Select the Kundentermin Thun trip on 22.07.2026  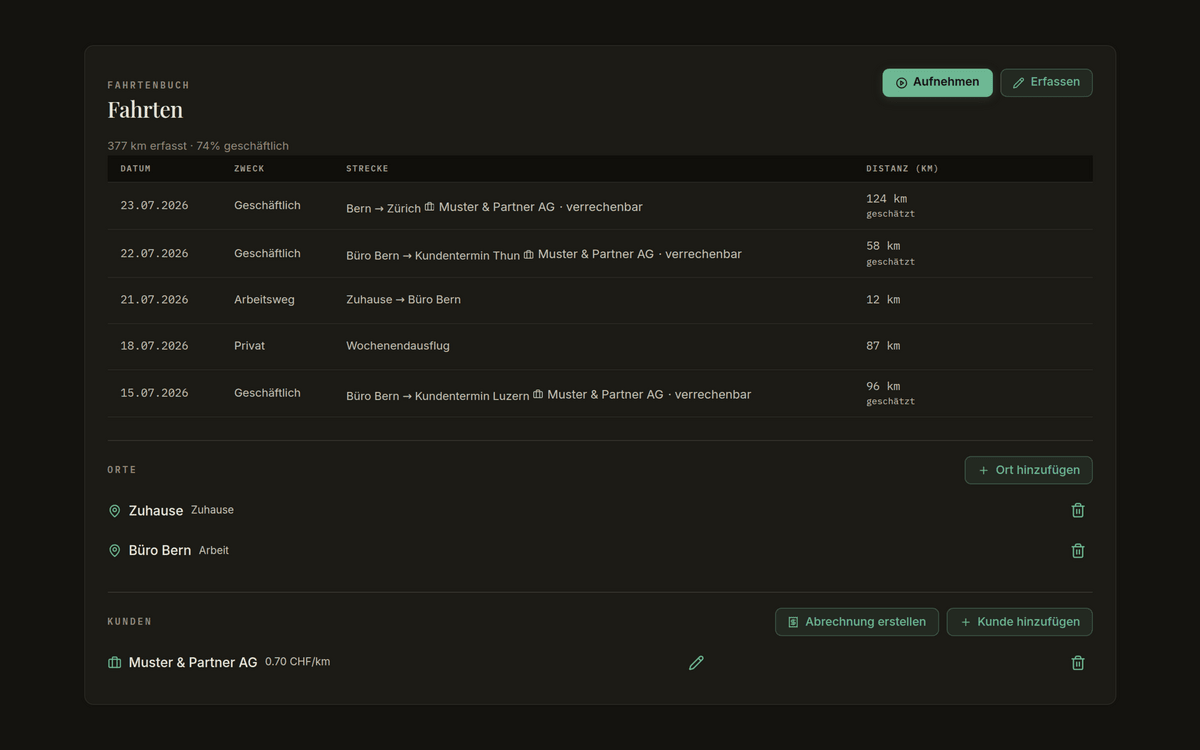coord(600,254)
